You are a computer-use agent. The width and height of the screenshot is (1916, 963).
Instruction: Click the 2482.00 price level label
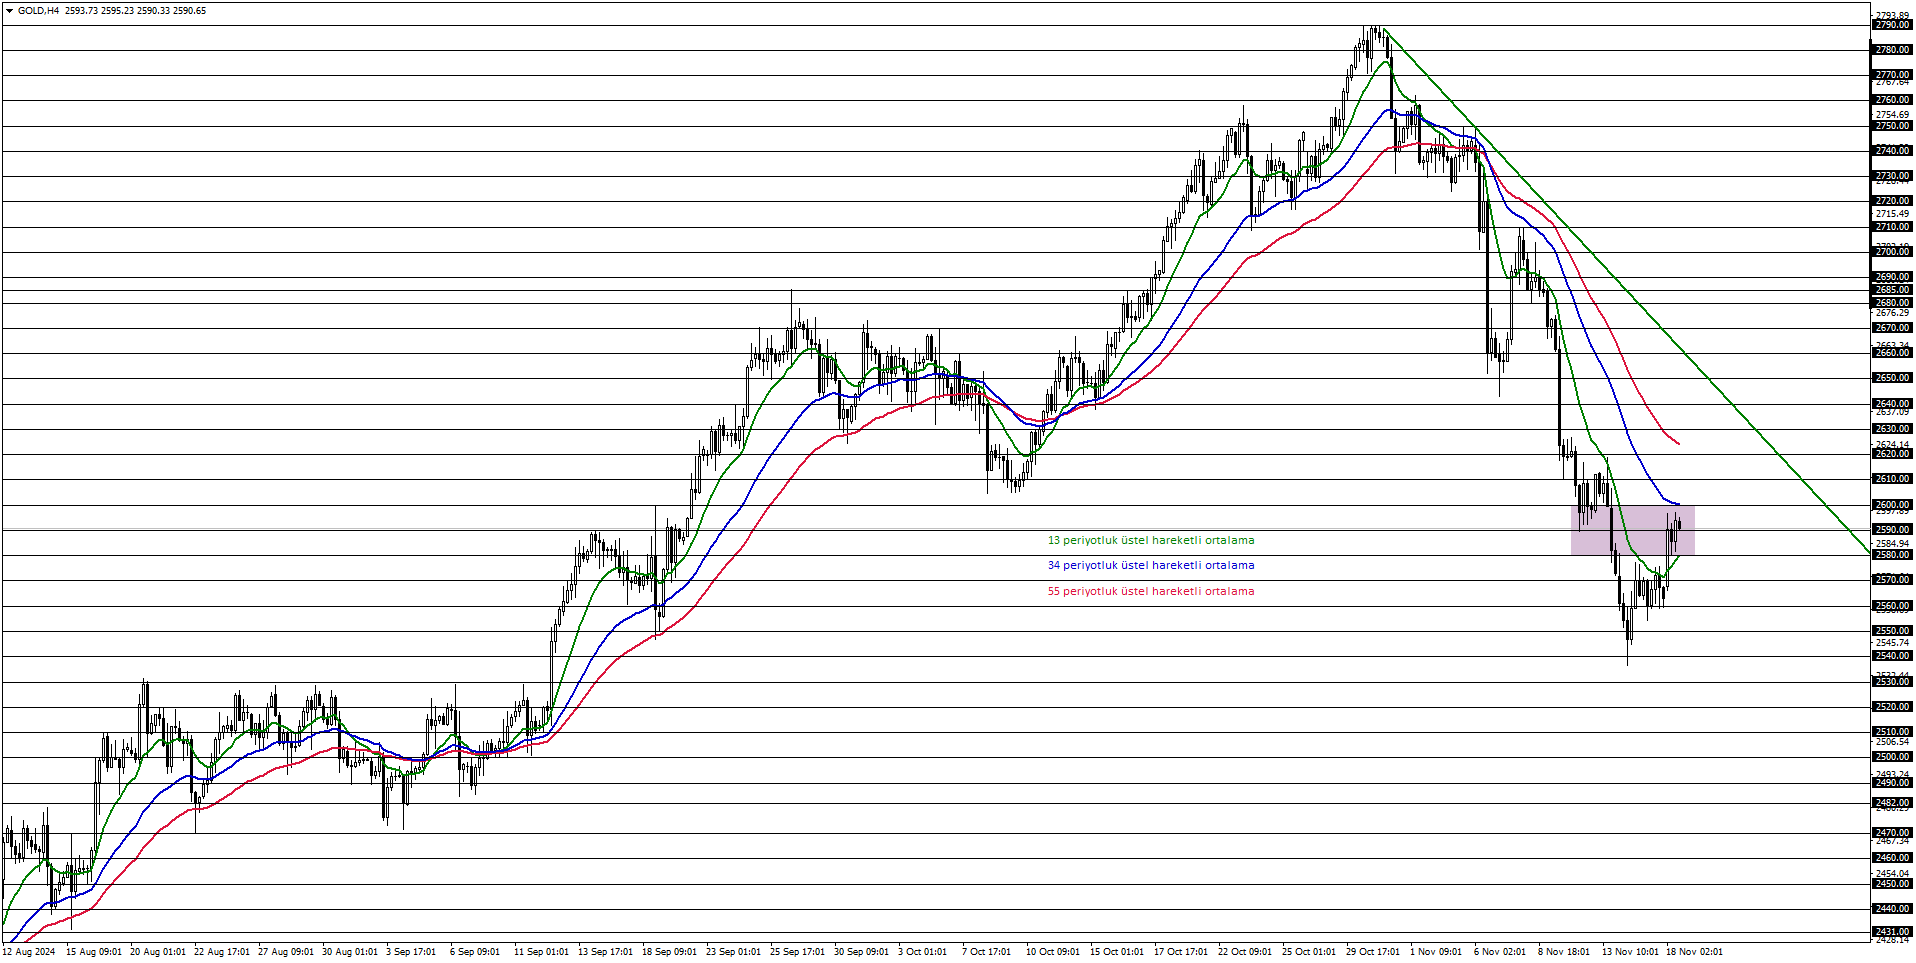point(1892,803)
